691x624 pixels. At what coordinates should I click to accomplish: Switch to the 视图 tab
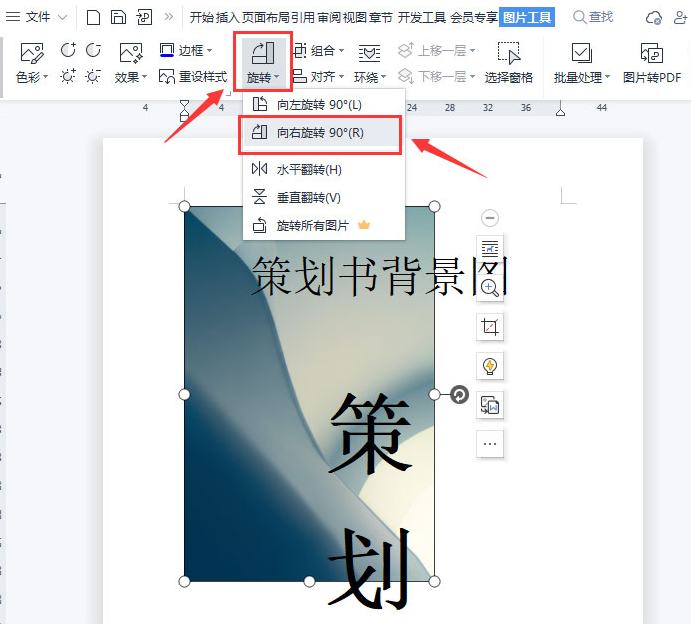coord(355,18)
